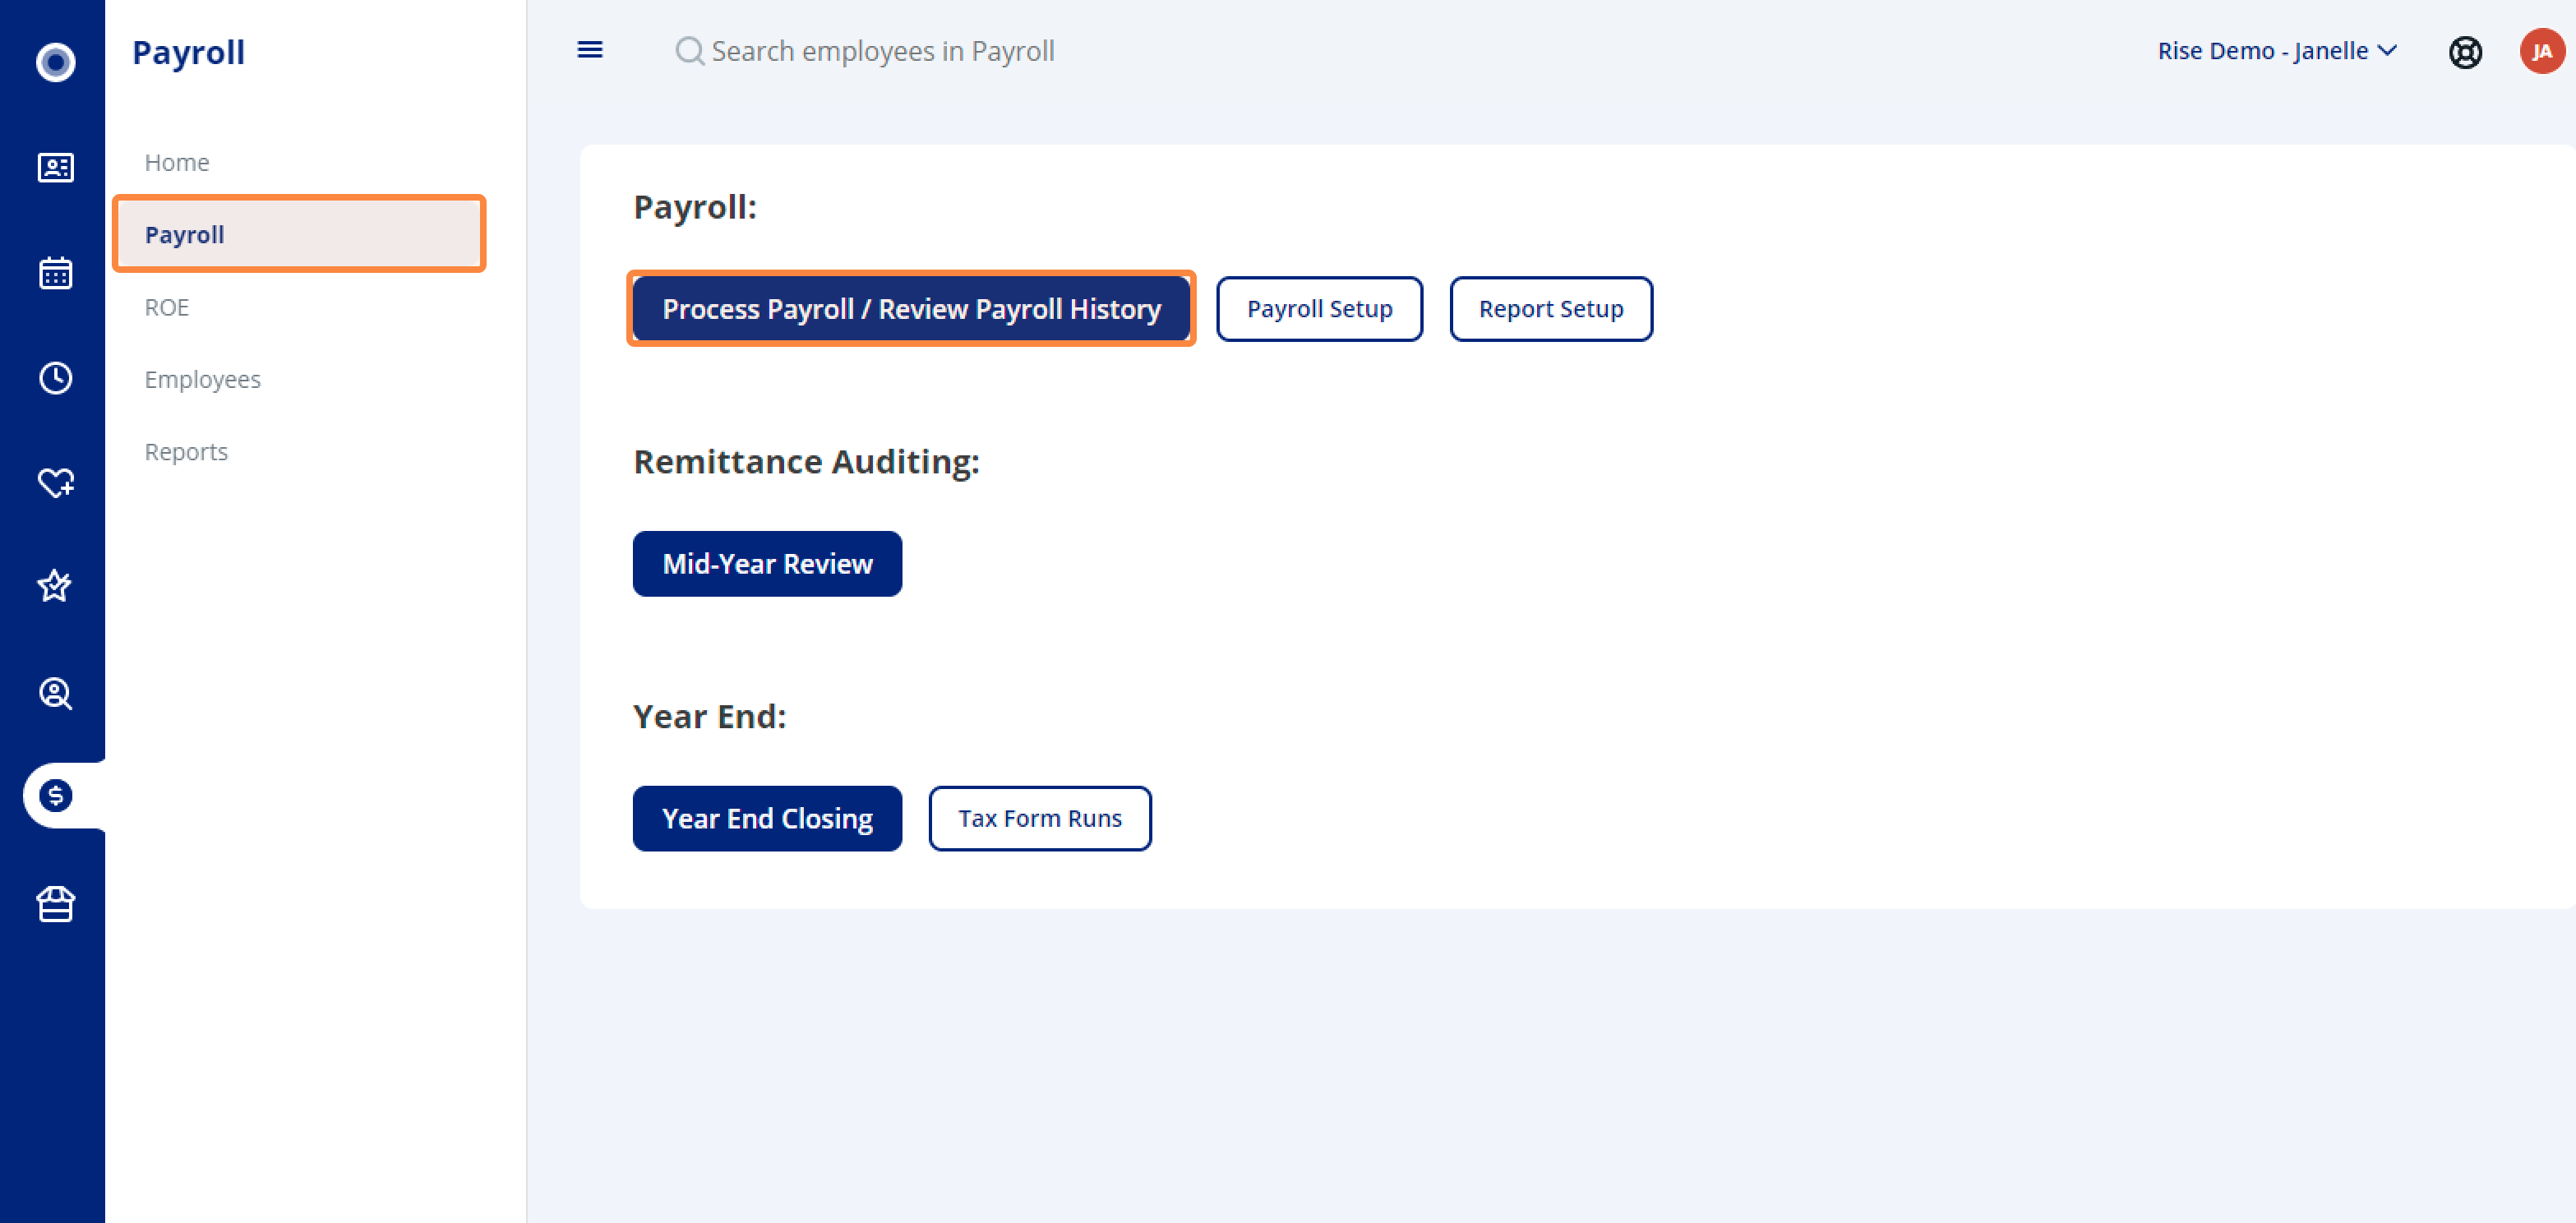Open the help lifebuoy icon
Viewport: 2576px width, 1223px height.
[2465, 52]
